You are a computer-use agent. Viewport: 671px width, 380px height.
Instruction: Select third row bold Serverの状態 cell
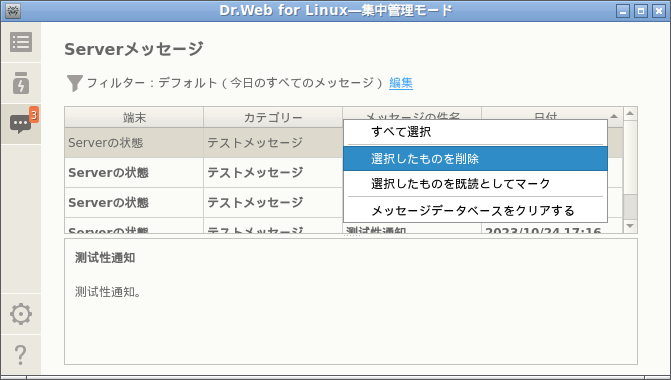pos(134,202)
